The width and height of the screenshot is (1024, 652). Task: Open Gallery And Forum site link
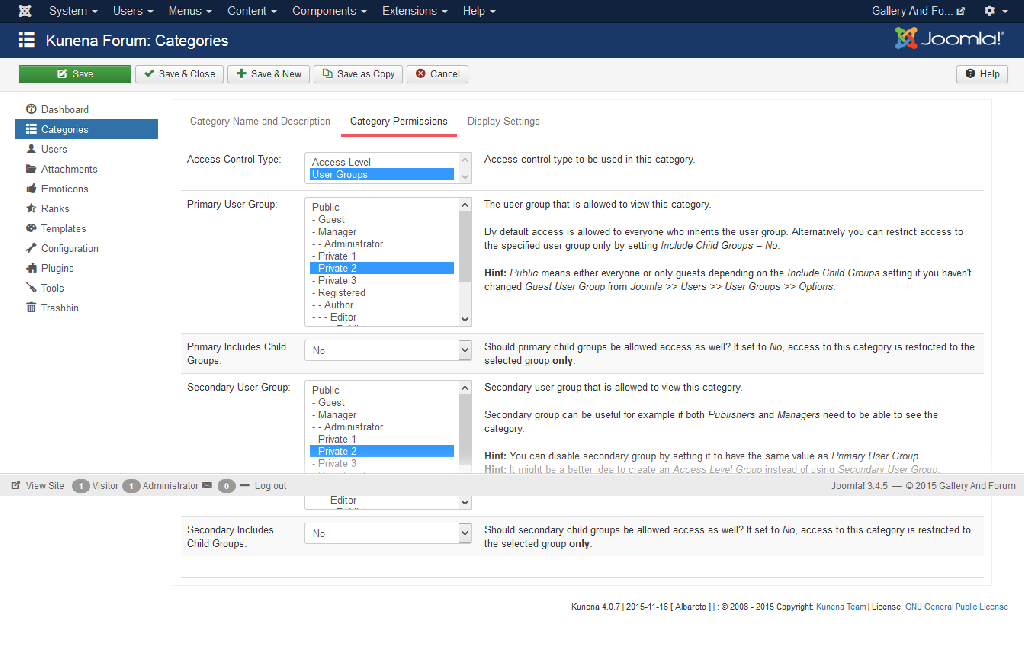click(x=918, y=11)
